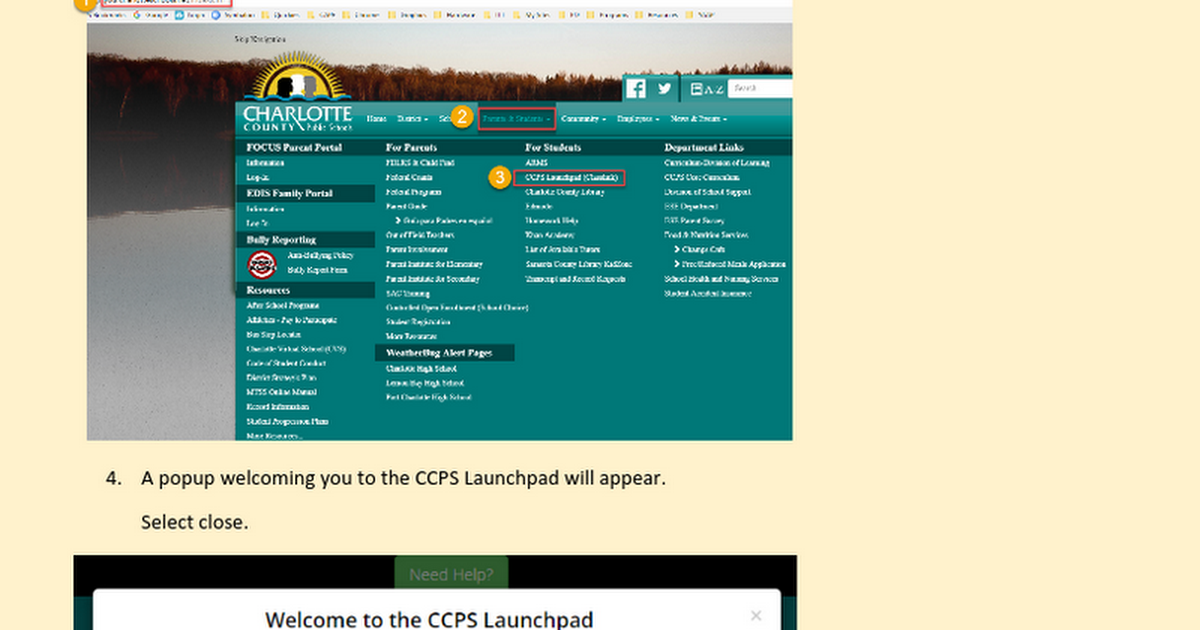Viewport: 1200px width, 630px height.
Task: Open Lemon Bay High School WeatherBug link
Action: (x=425, y=383)
